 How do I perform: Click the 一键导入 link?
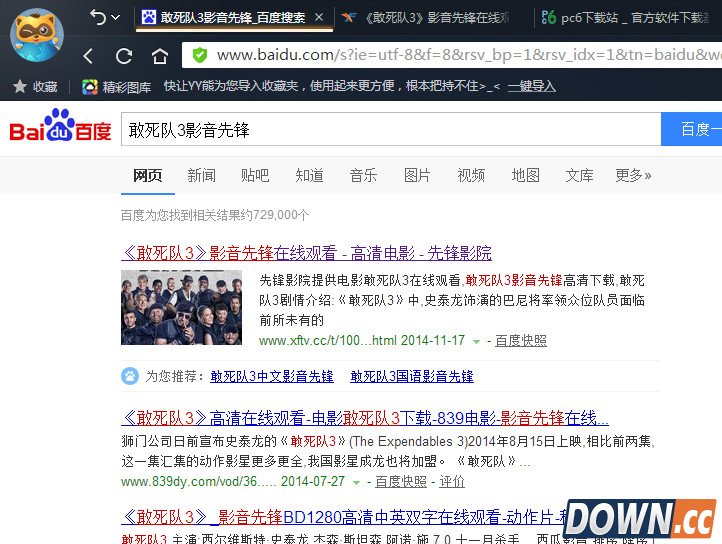tap(531, 86)
